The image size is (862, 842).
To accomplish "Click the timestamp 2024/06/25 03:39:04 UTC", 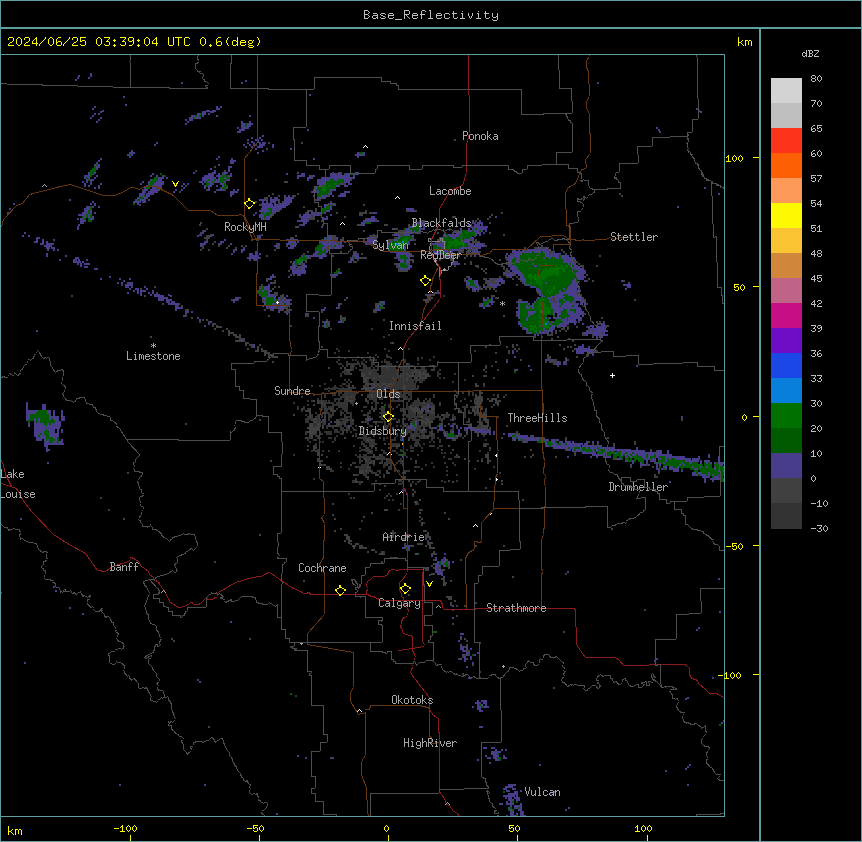I will pos(98,42).
